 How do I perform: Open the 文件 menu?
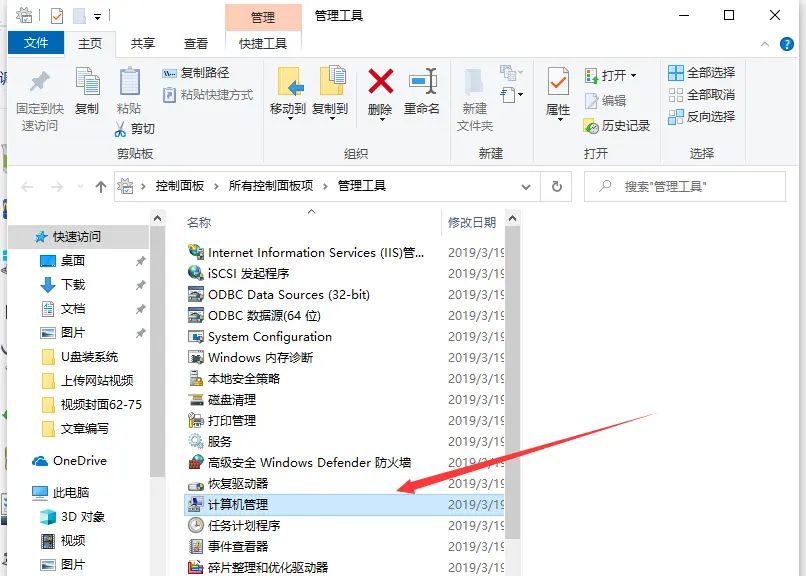pyautogui.click(x=36, y=44)
